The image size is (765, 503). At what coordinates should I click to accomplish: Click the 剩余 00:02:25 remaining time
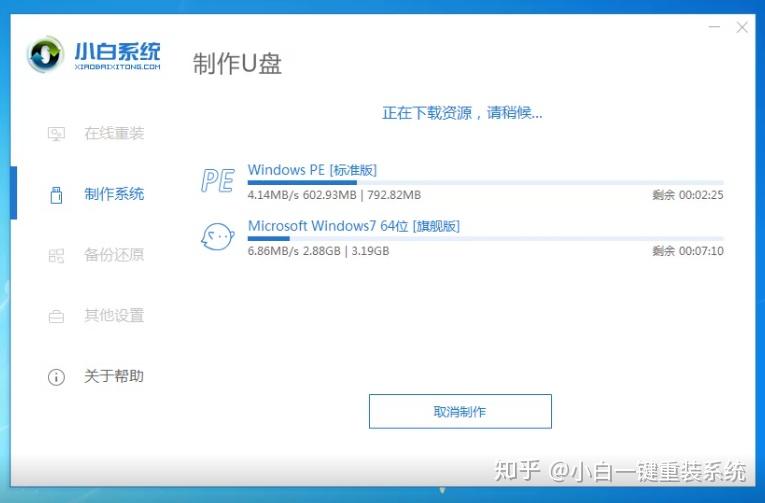click(x=688, y=195)
